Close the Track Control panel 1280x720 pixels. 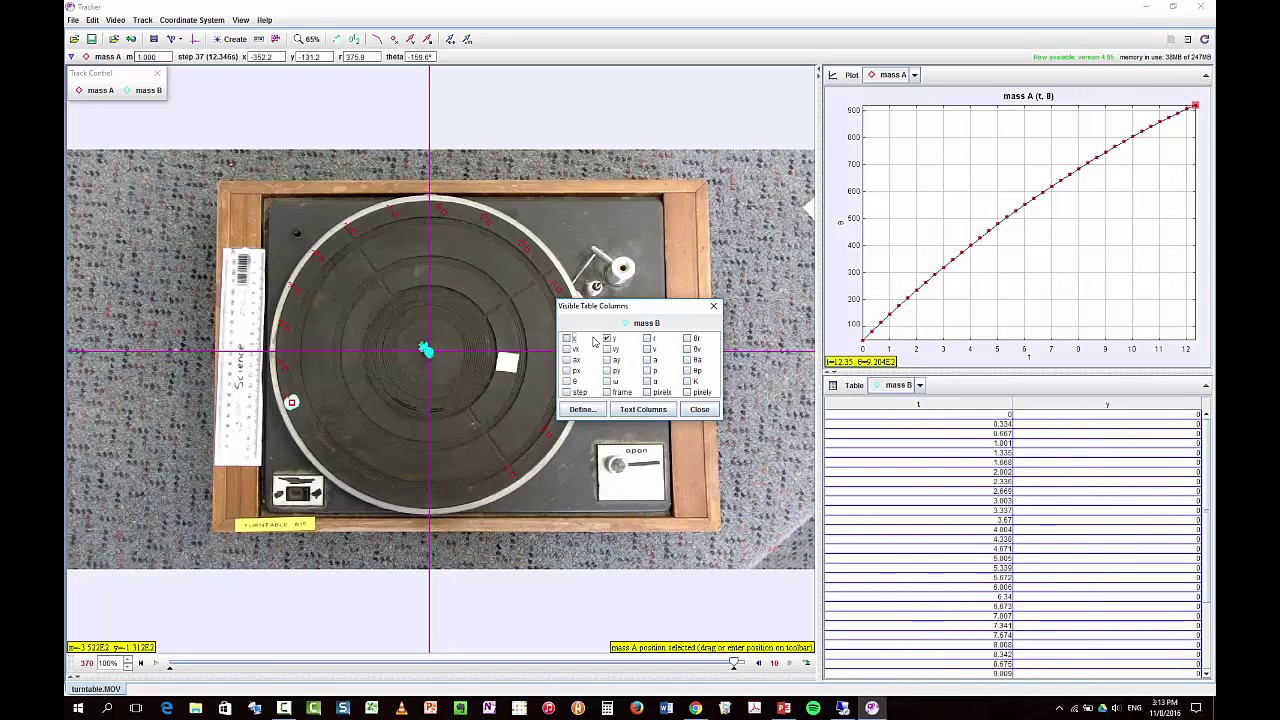(157, 73)
